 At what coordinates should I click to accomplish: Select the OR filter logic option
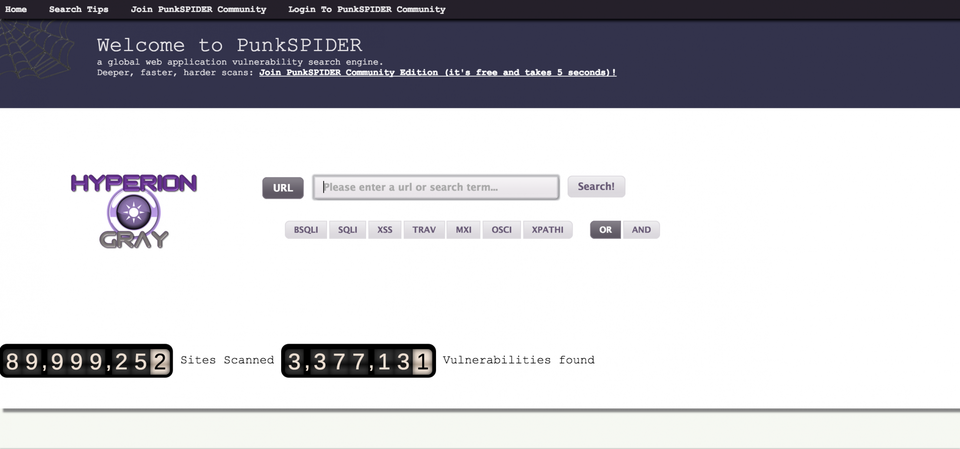tap(606, 230)
